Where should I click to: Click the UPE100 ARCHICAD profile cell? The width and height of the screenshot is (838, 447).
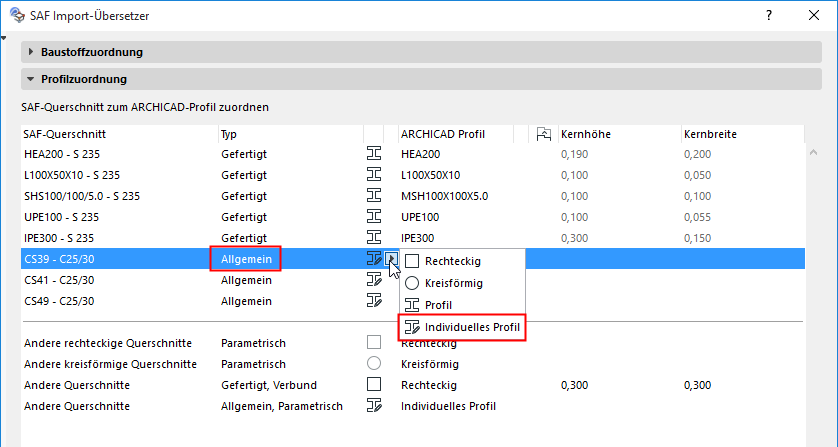click(x=420, y=217)
